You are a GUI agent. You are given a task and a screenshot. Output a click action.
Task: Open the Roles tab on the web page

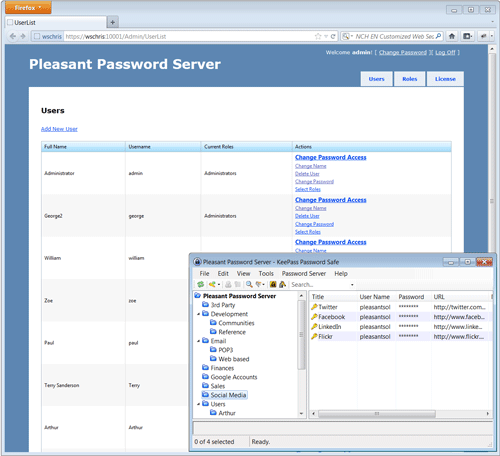click(410, 79)
